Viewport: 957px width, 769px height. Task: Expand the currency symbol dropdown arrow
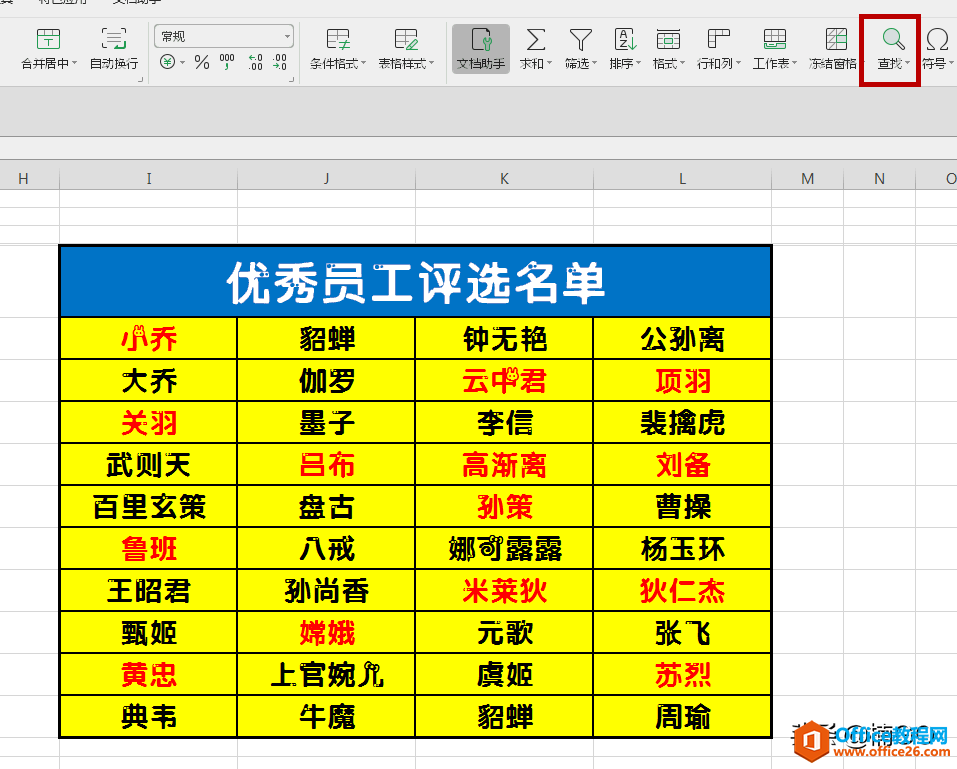tap(182, 62)
